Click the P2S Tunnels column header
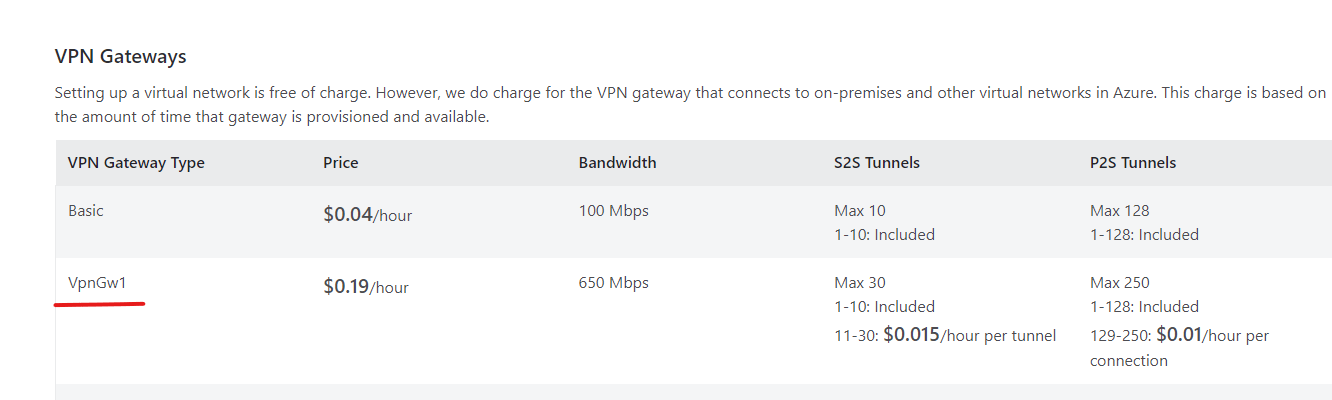The height and width of the screenshot is (400, 1332). (x=1133, y=162)
